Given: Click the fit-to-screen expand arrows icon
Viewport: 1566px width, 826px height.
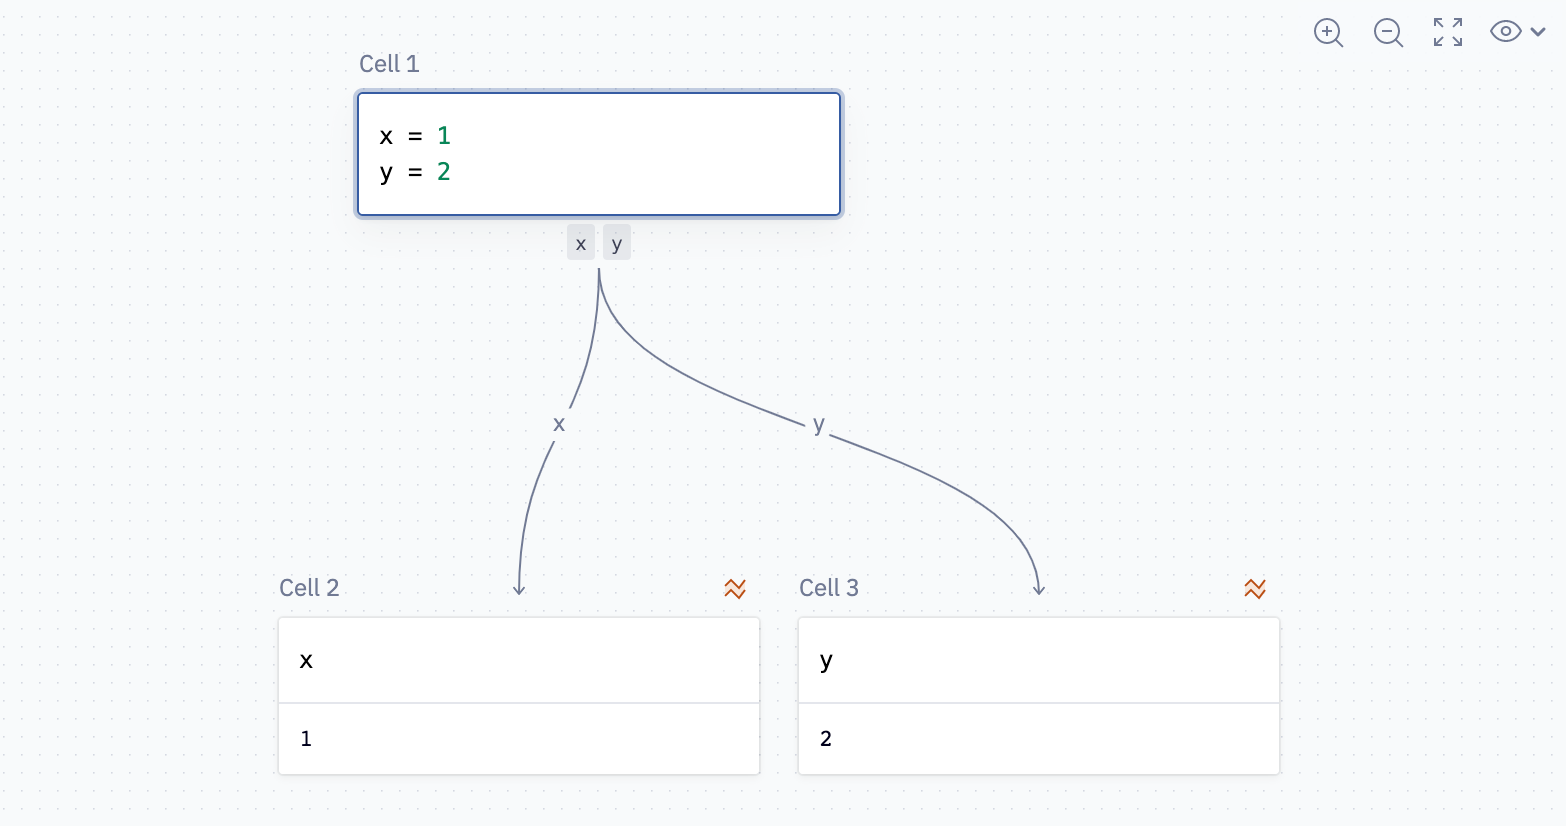Looking at the screenshot, I should pos(1448,32).
